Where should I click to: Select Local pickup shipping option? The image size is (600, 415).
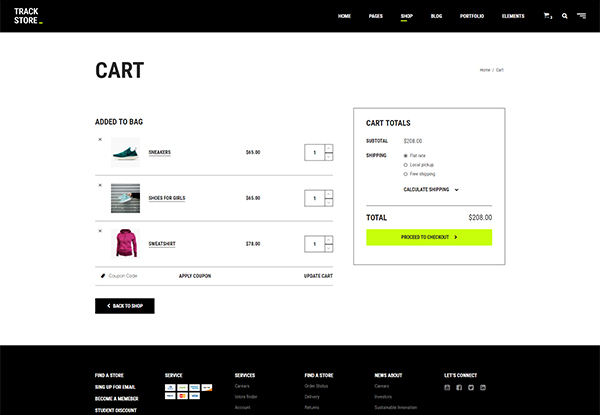point(405,165)
